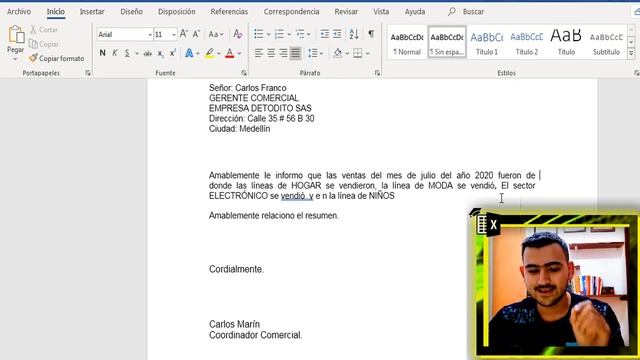Click line spacing icon
Screen dimensions: 640x360
pyautogui.click(x=313, y=53)
